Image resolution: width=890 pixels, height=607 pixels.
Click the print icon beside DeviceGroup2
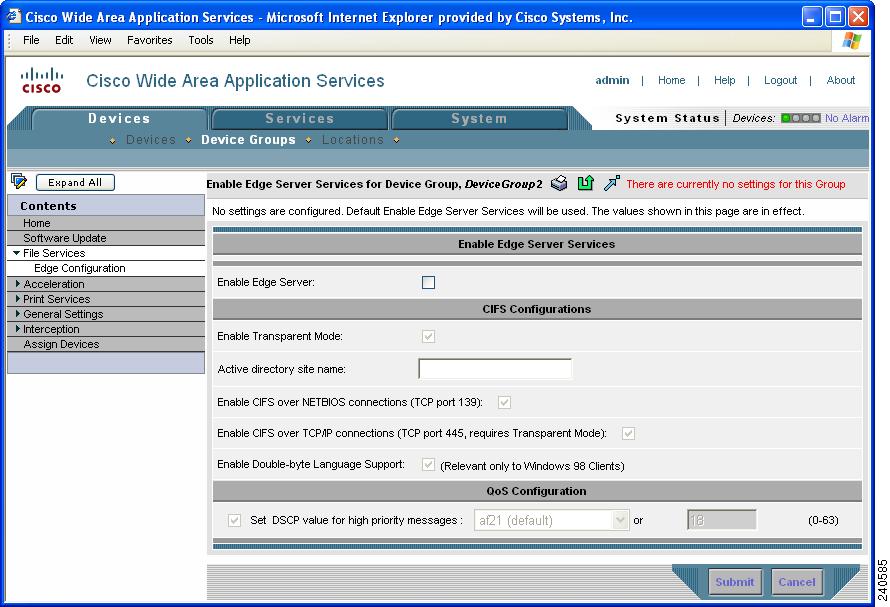tap(559, 183)
